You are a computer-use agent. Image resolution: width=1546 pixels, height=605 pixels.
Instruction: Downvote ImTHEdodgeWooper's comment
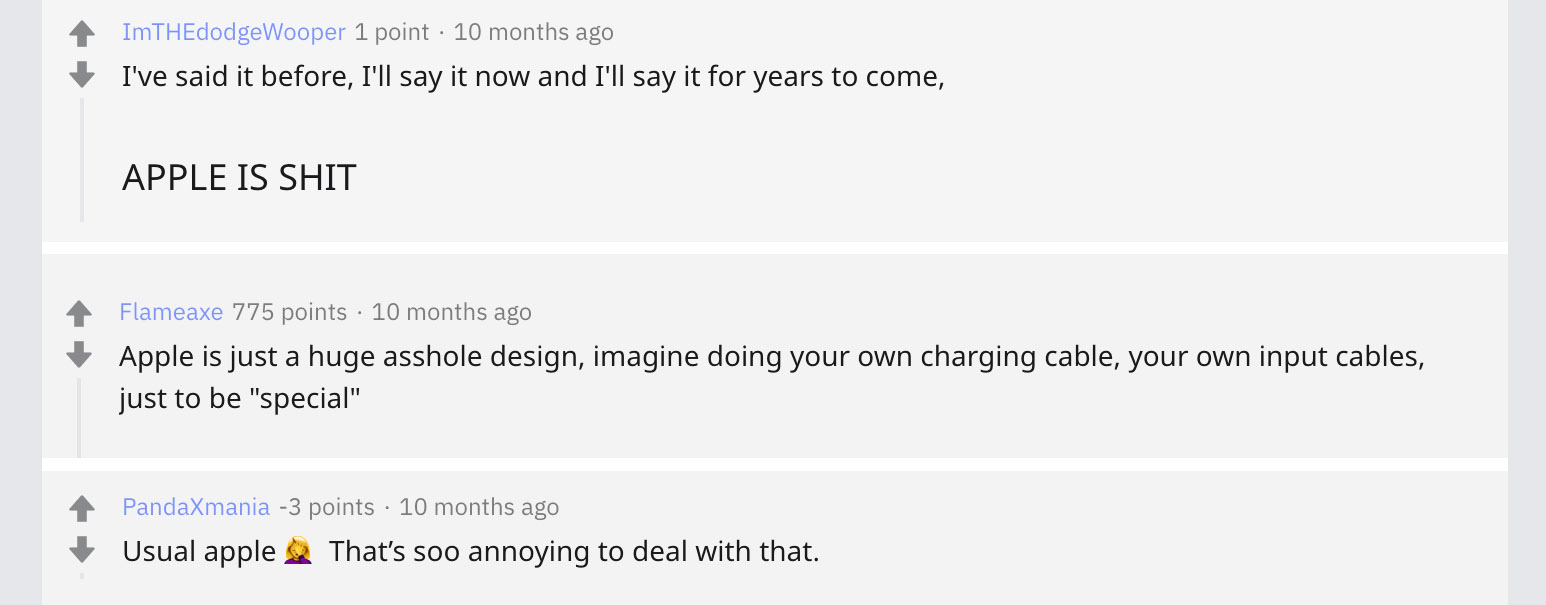point(82,74)
